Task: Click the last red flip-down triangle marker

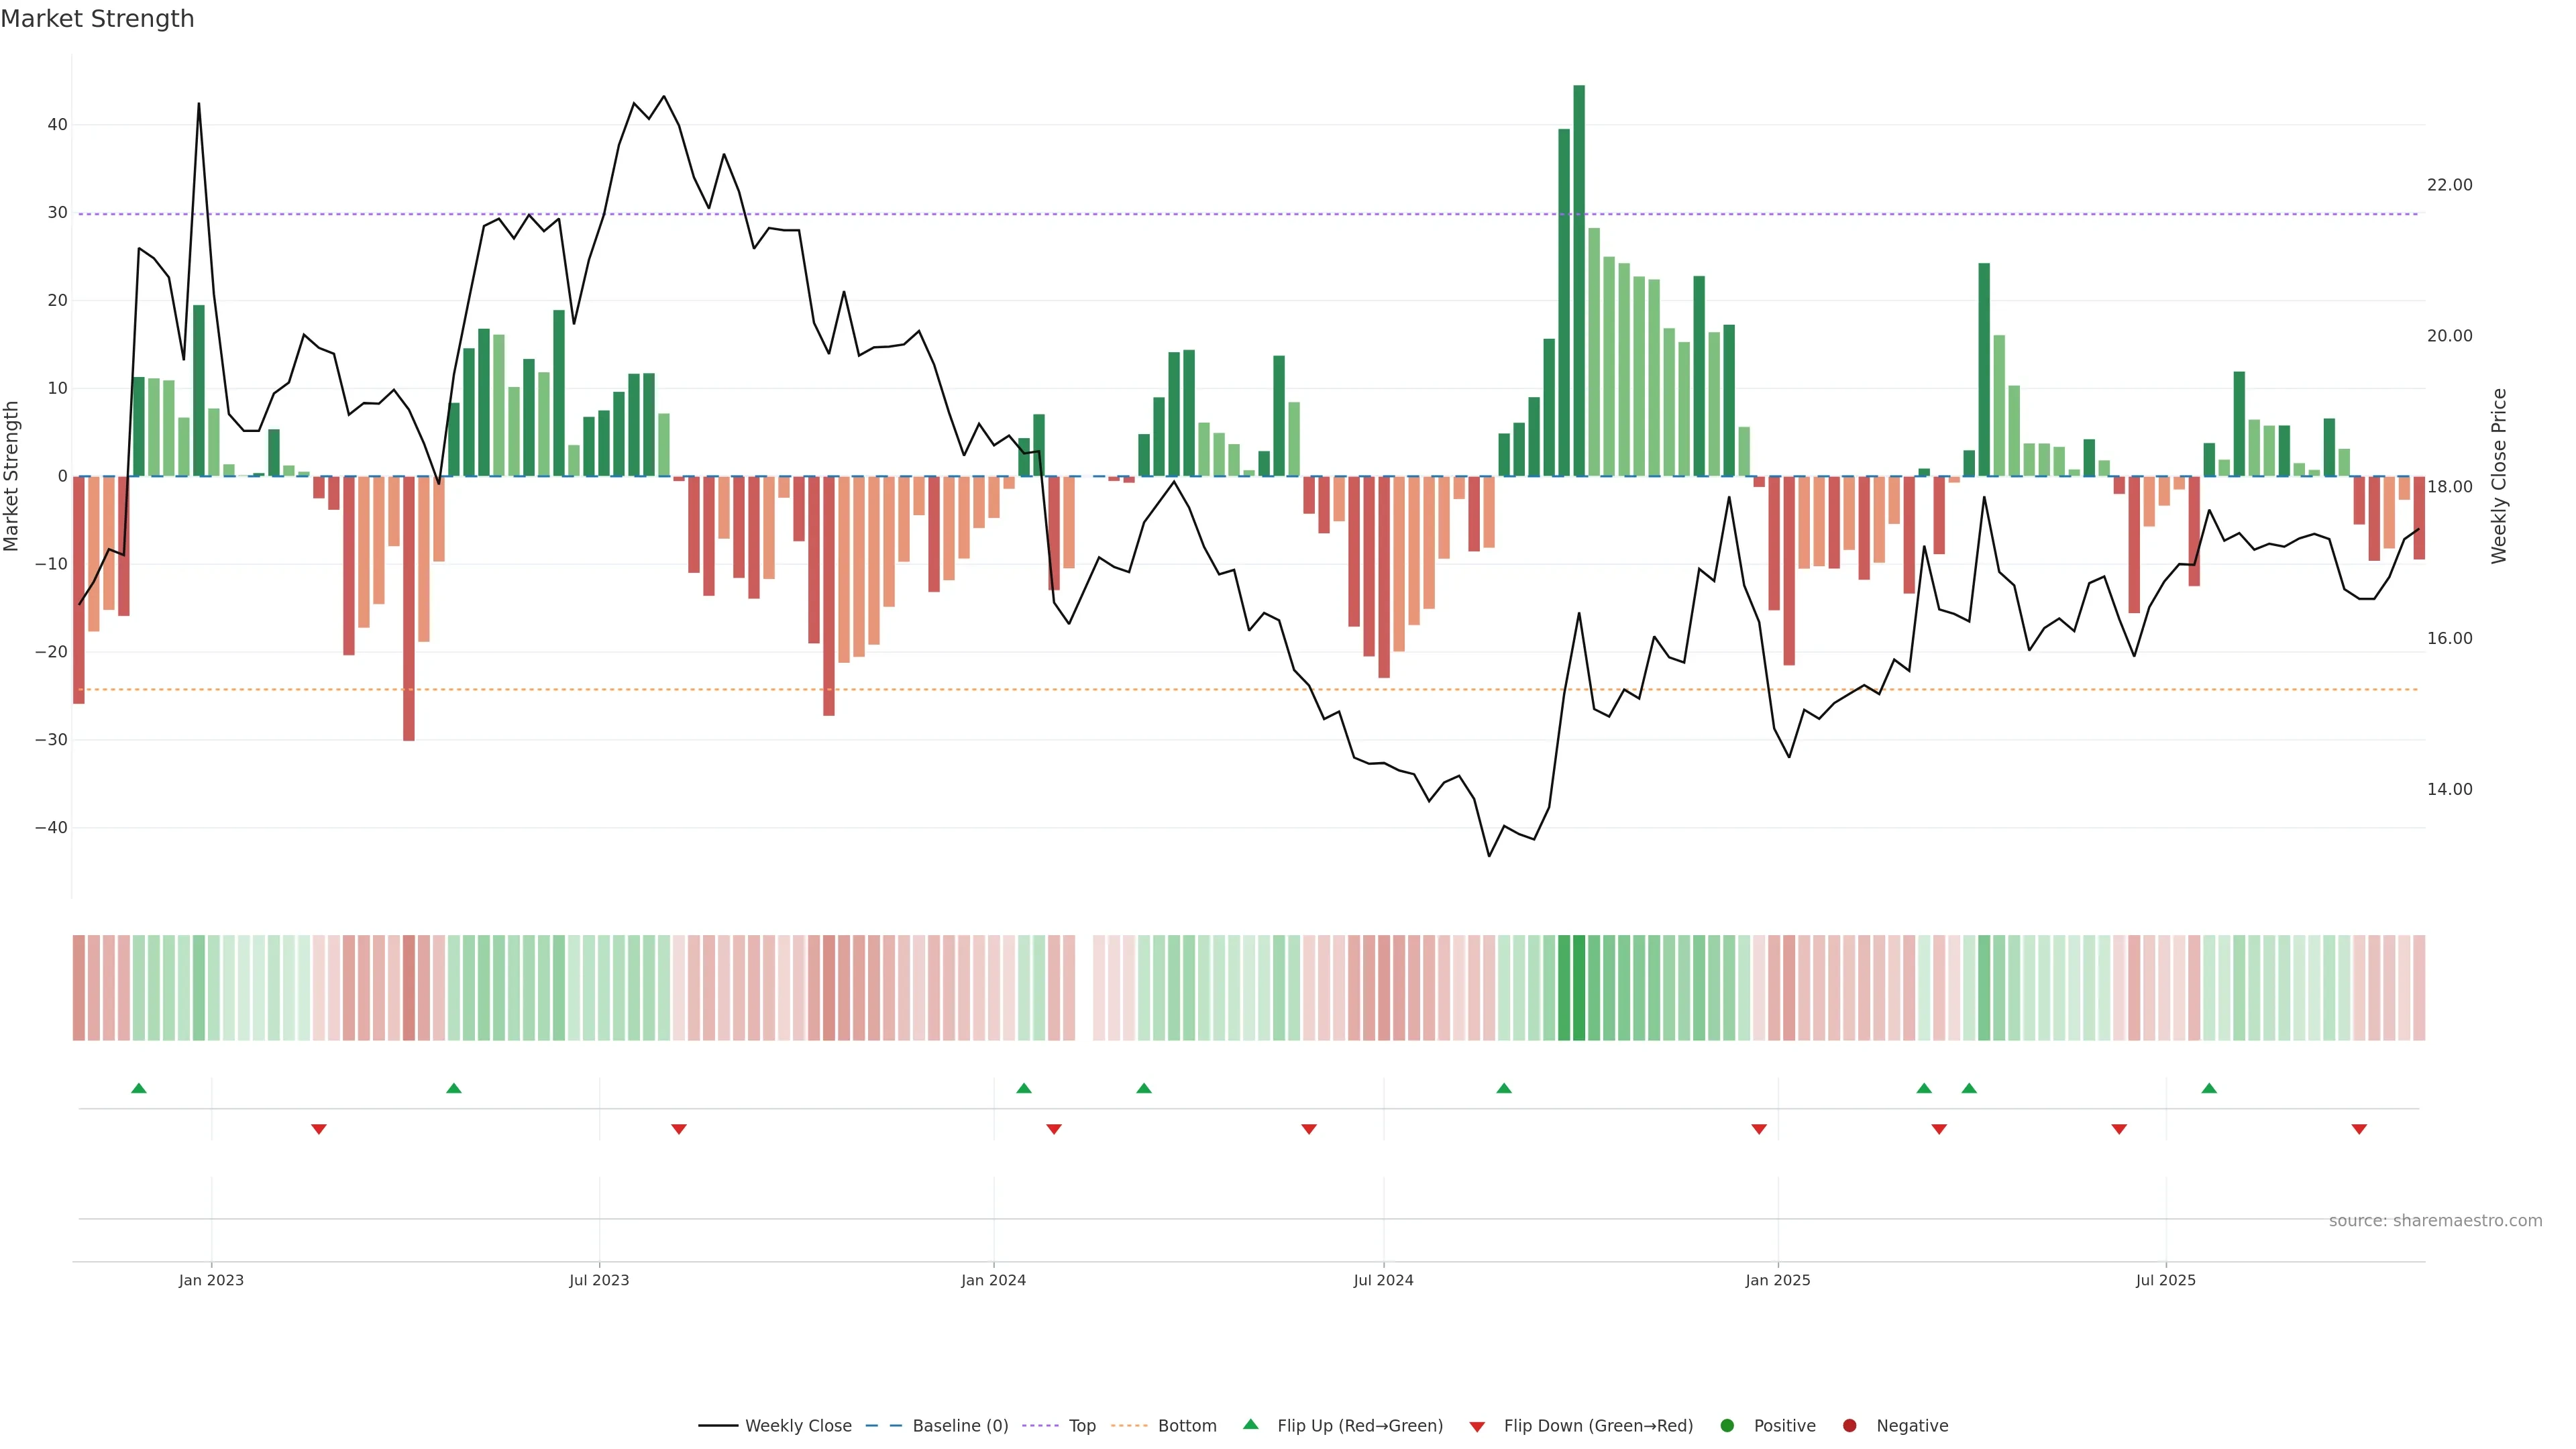Action: pos(2359,1129)
